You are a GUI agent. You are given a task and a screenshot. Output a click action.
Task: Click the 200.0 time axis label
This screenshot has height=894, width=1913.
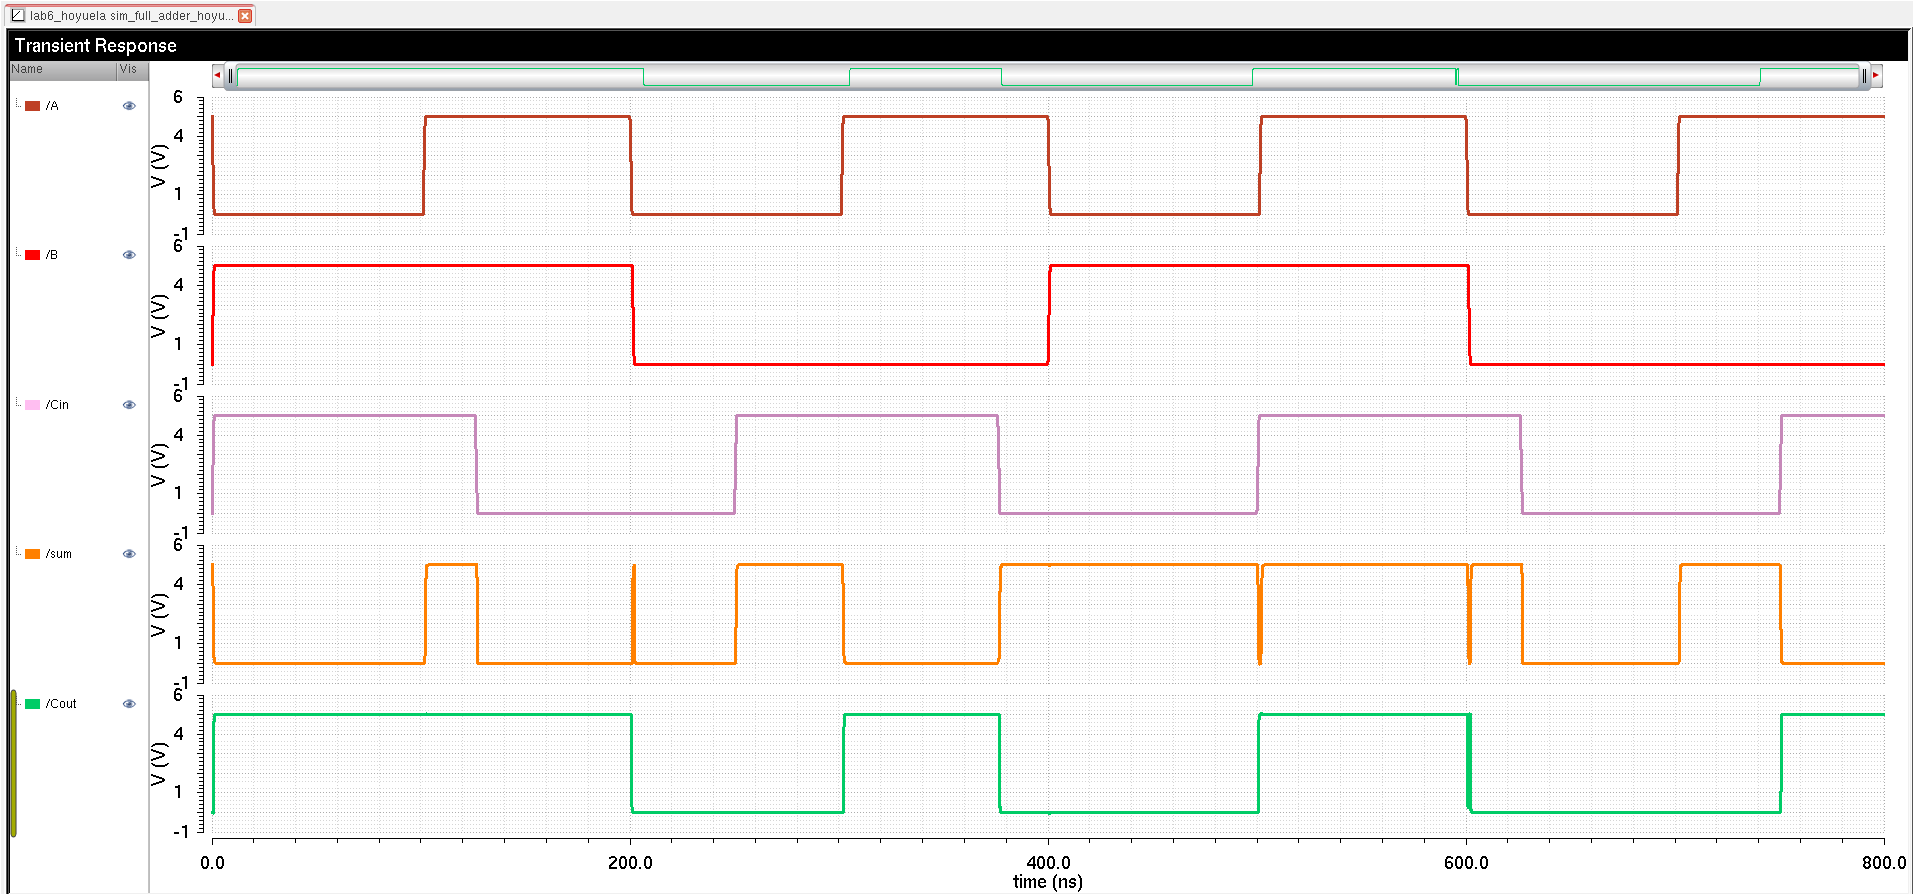pyautogui.click(x=630, y=863)
